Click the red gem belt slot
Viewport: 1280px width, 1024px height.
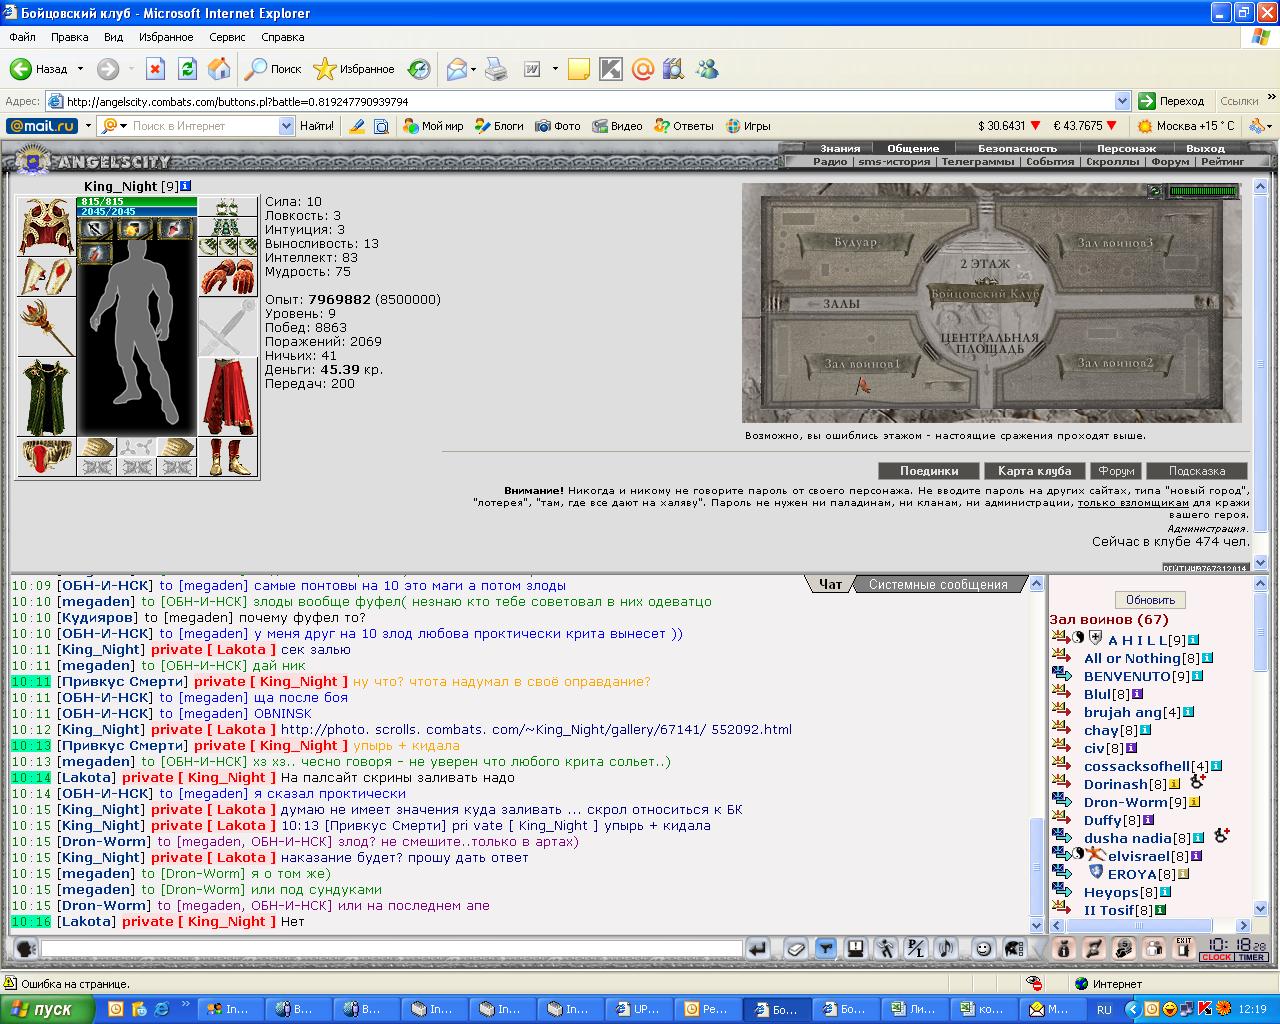46,457
